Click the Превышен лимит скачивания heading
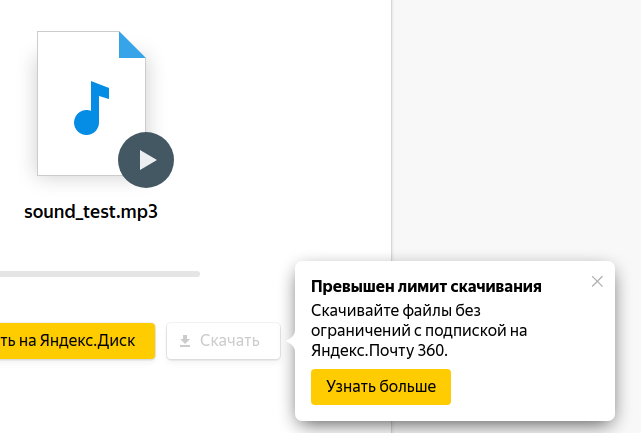The image size is (641, 433). point(426,286)
